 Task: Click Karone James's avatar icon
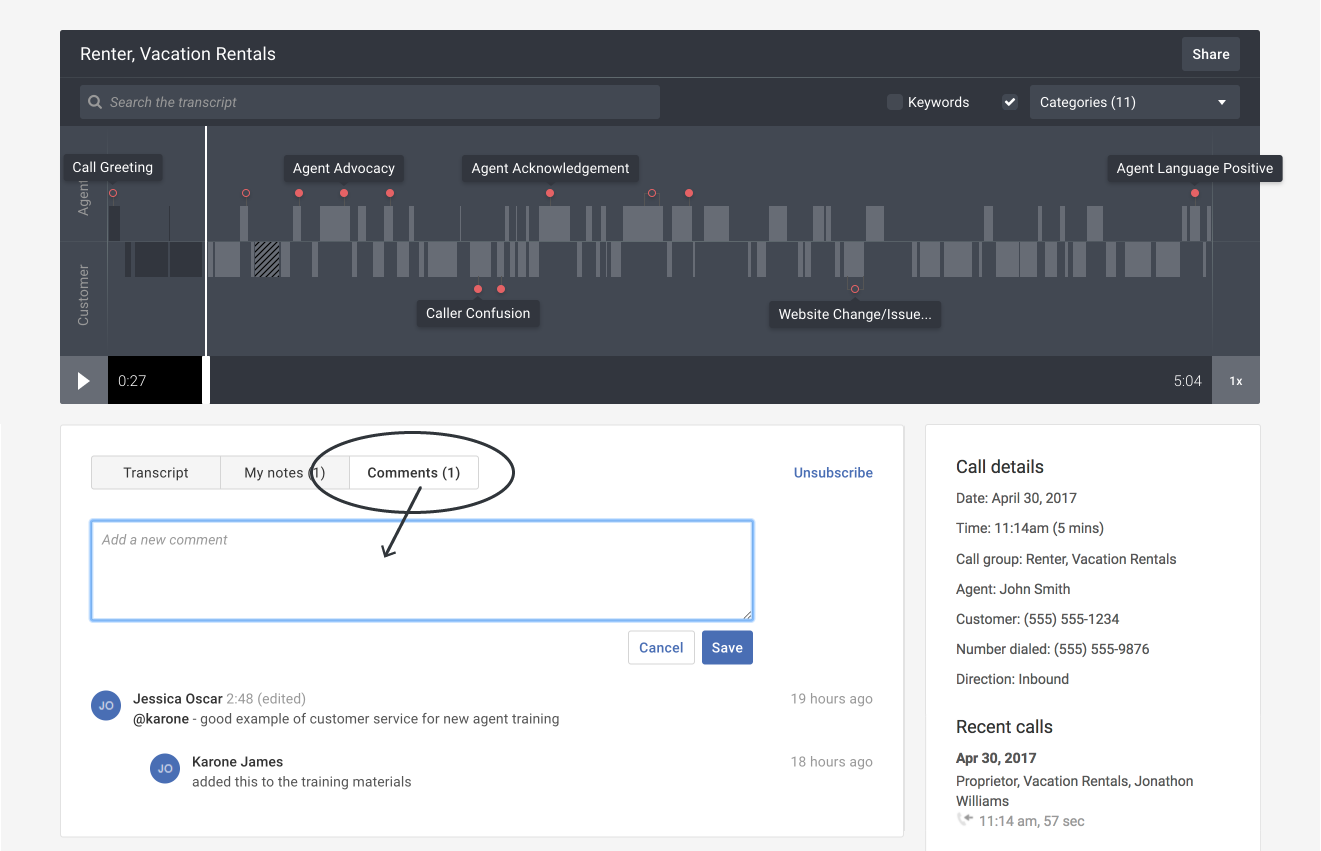165,768
